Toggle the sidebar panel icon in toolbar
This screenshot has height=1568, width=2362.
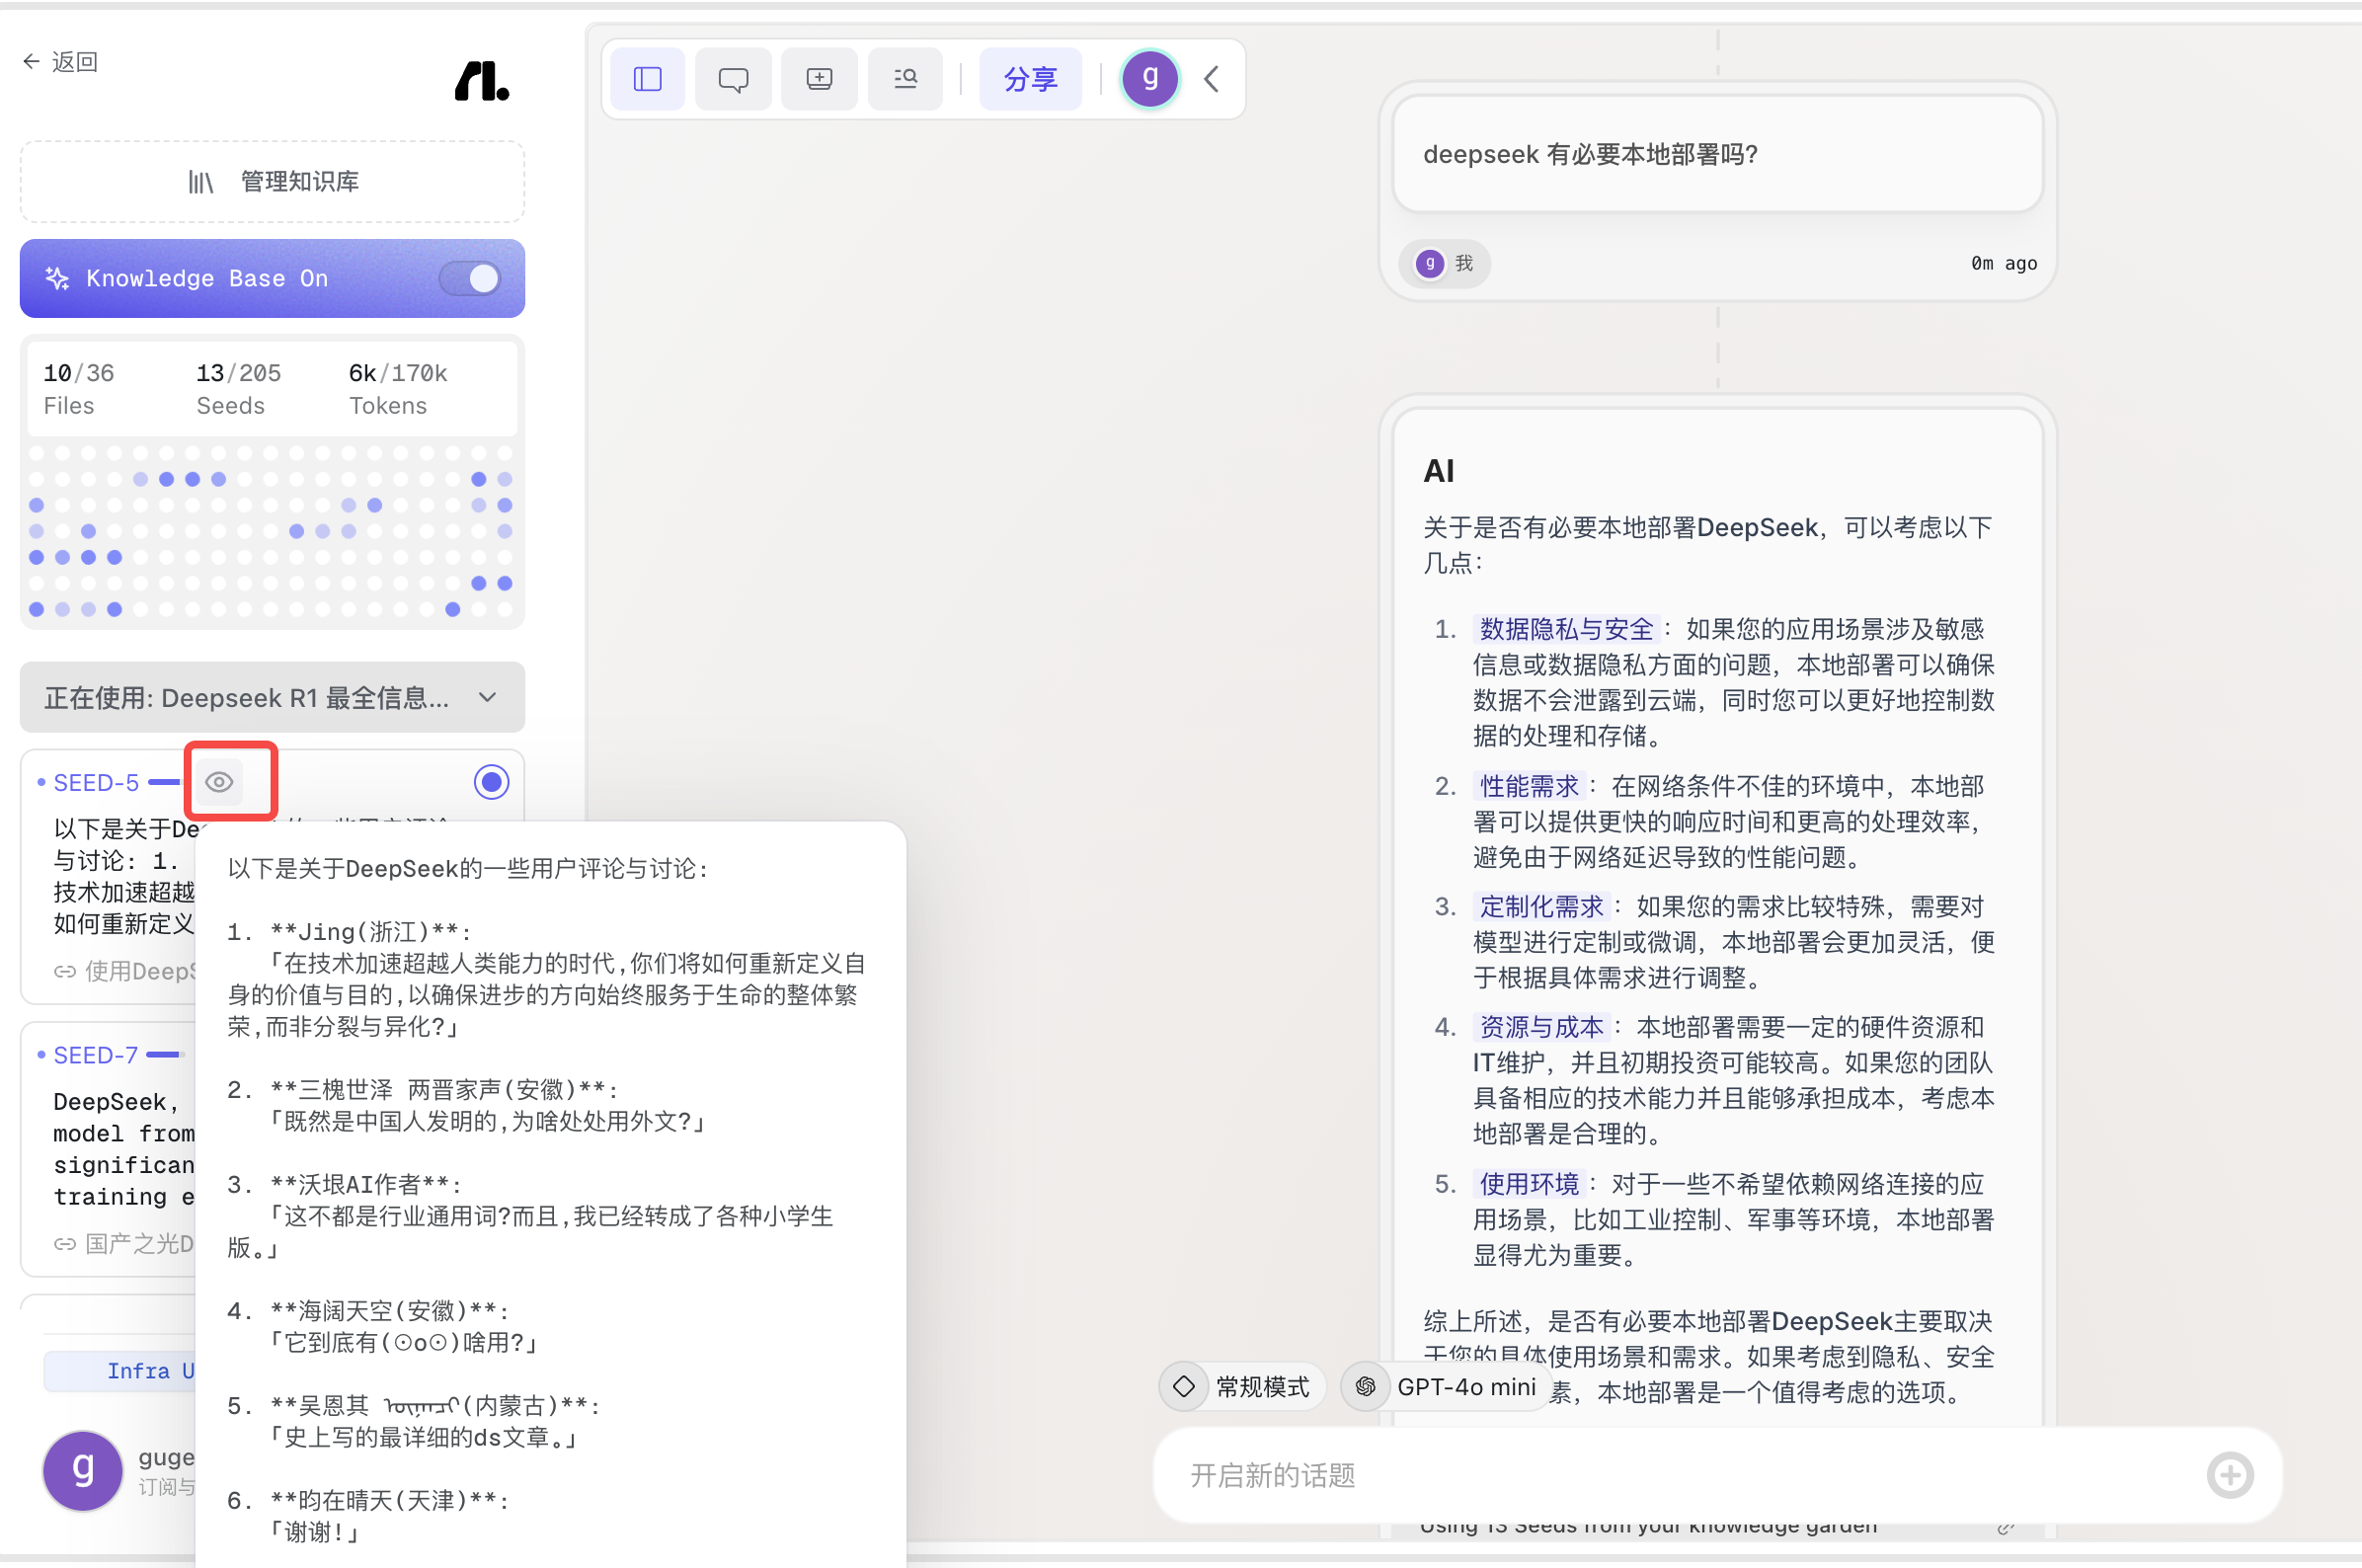(647, 79)
